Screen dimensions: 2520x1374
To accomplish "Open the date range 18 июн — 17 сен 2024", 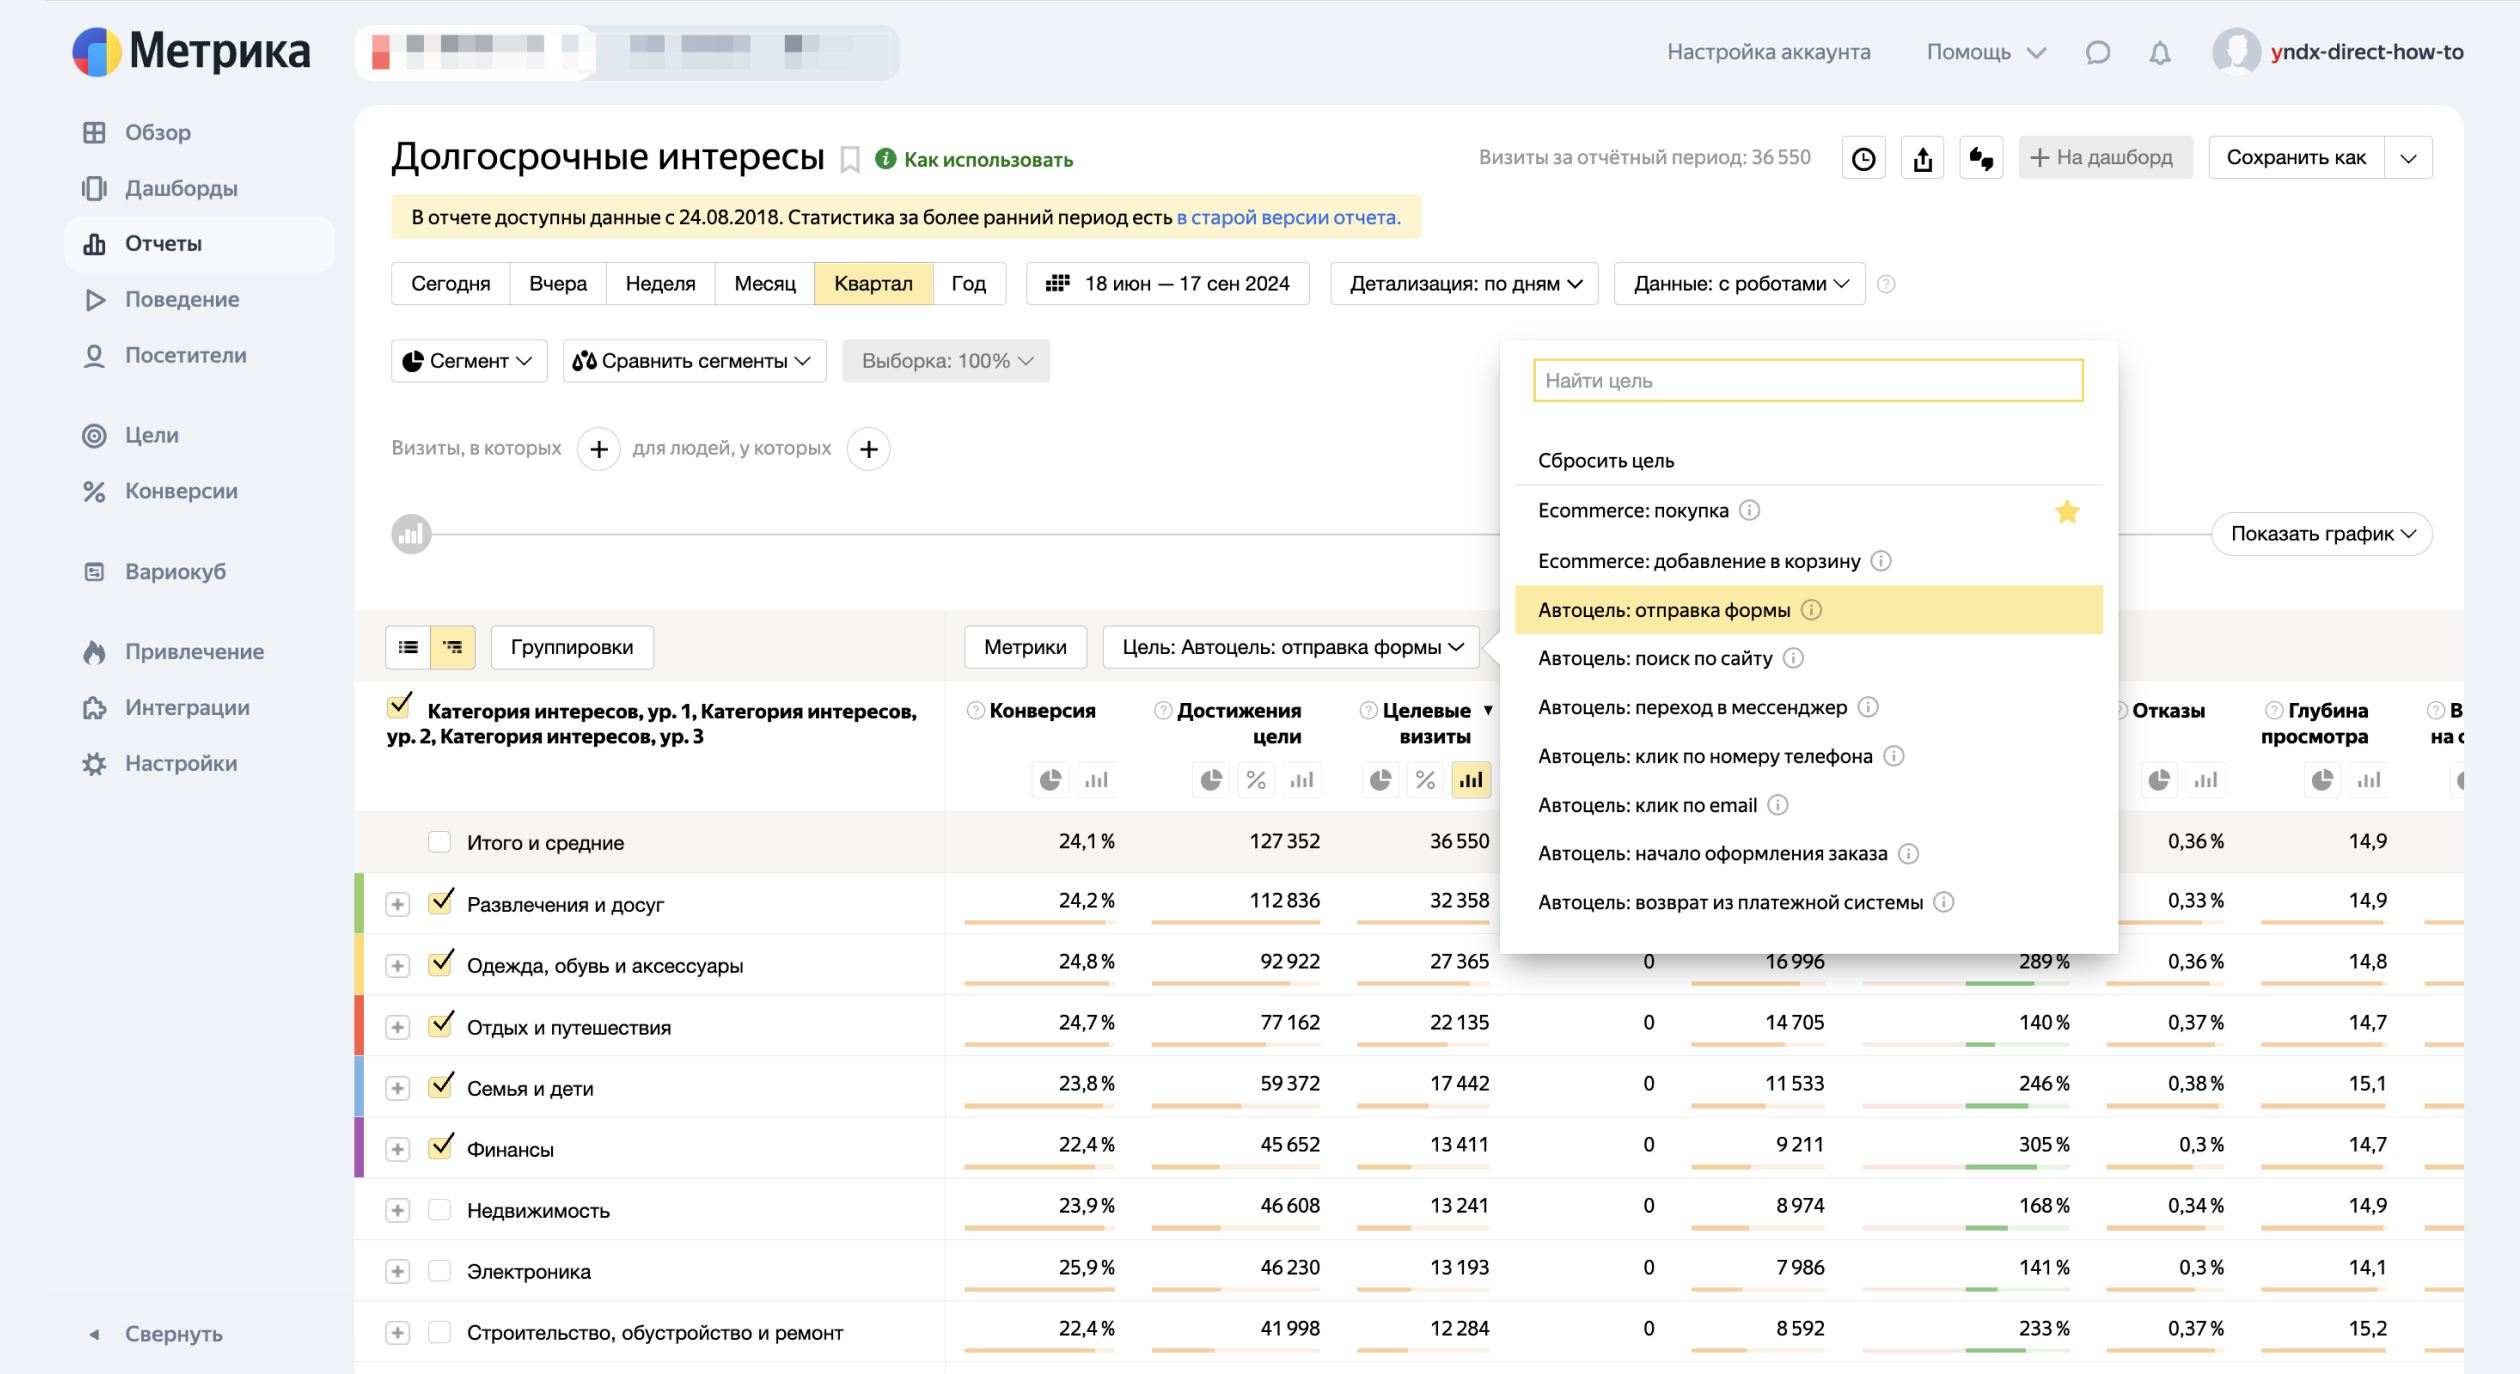I will click(x=1168, y=284).
